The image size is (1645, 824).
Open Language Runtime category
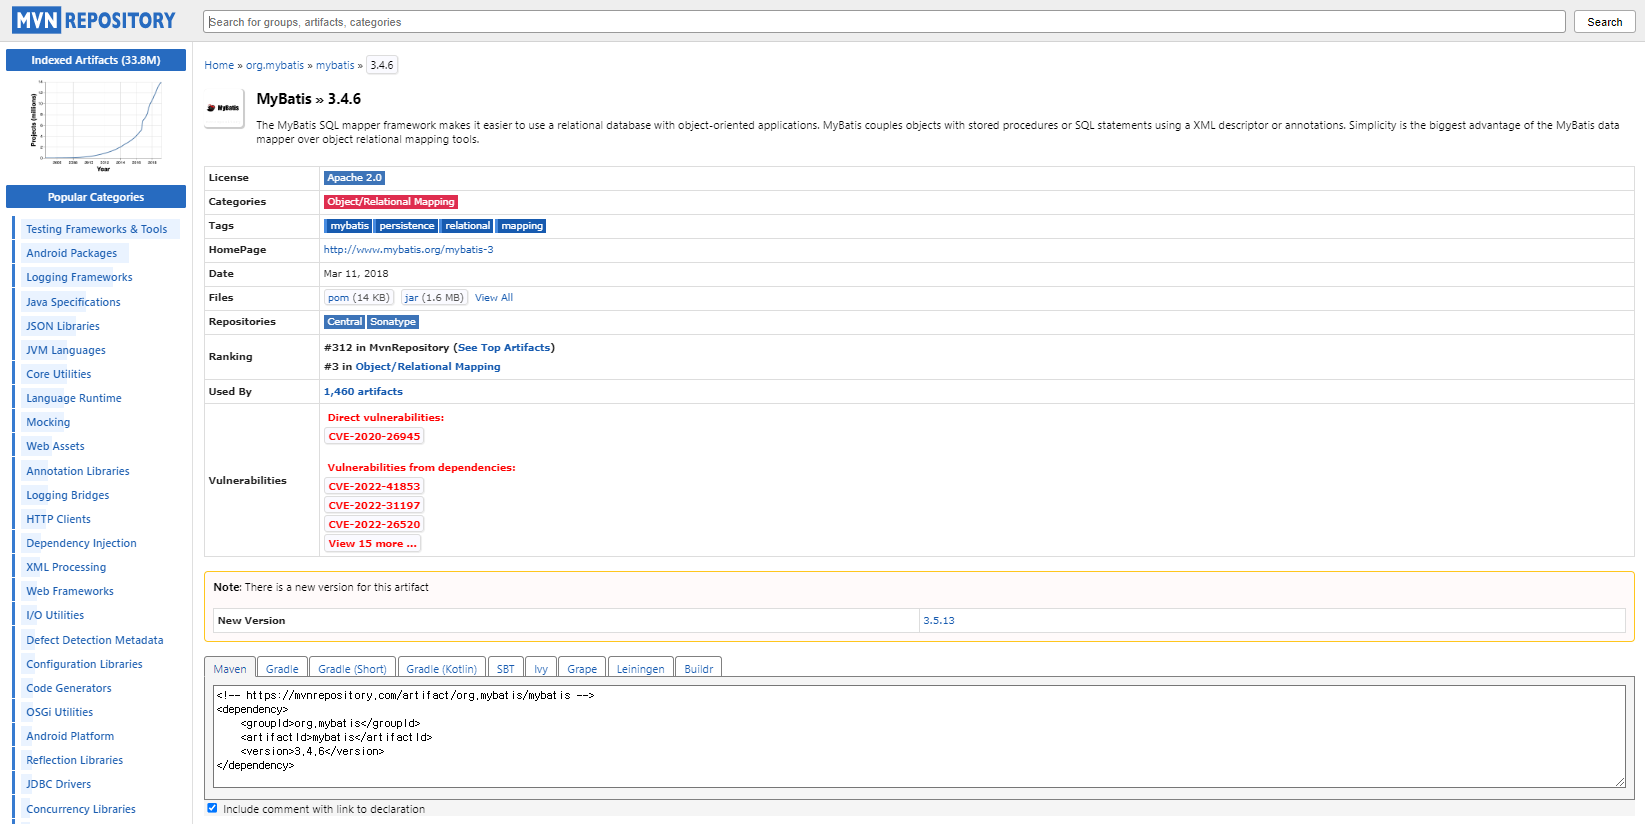[74, 398]
